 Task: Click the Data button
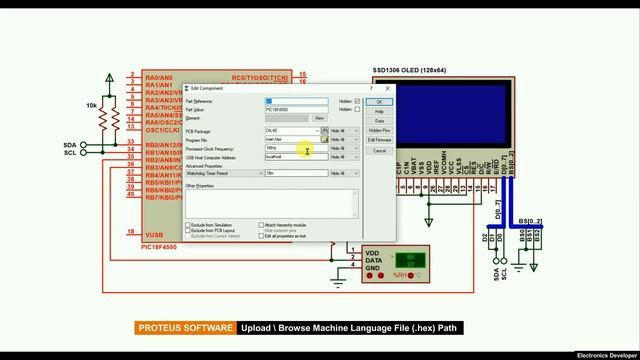(379, 121)
